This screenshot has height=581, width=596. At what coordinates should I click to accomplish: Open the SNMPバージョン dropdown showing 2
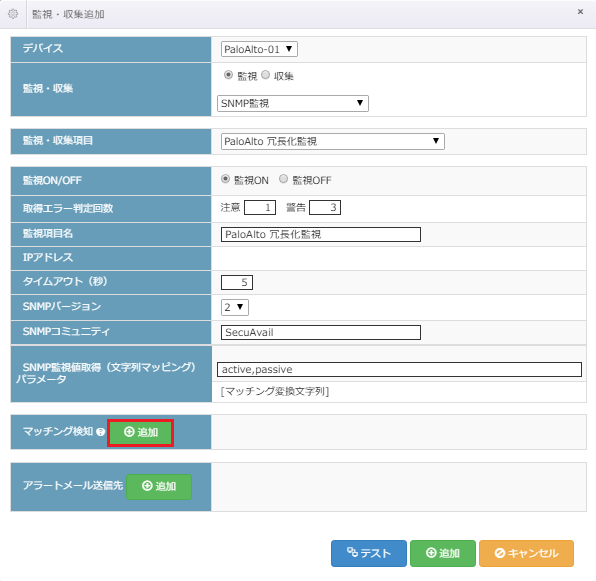235,307
